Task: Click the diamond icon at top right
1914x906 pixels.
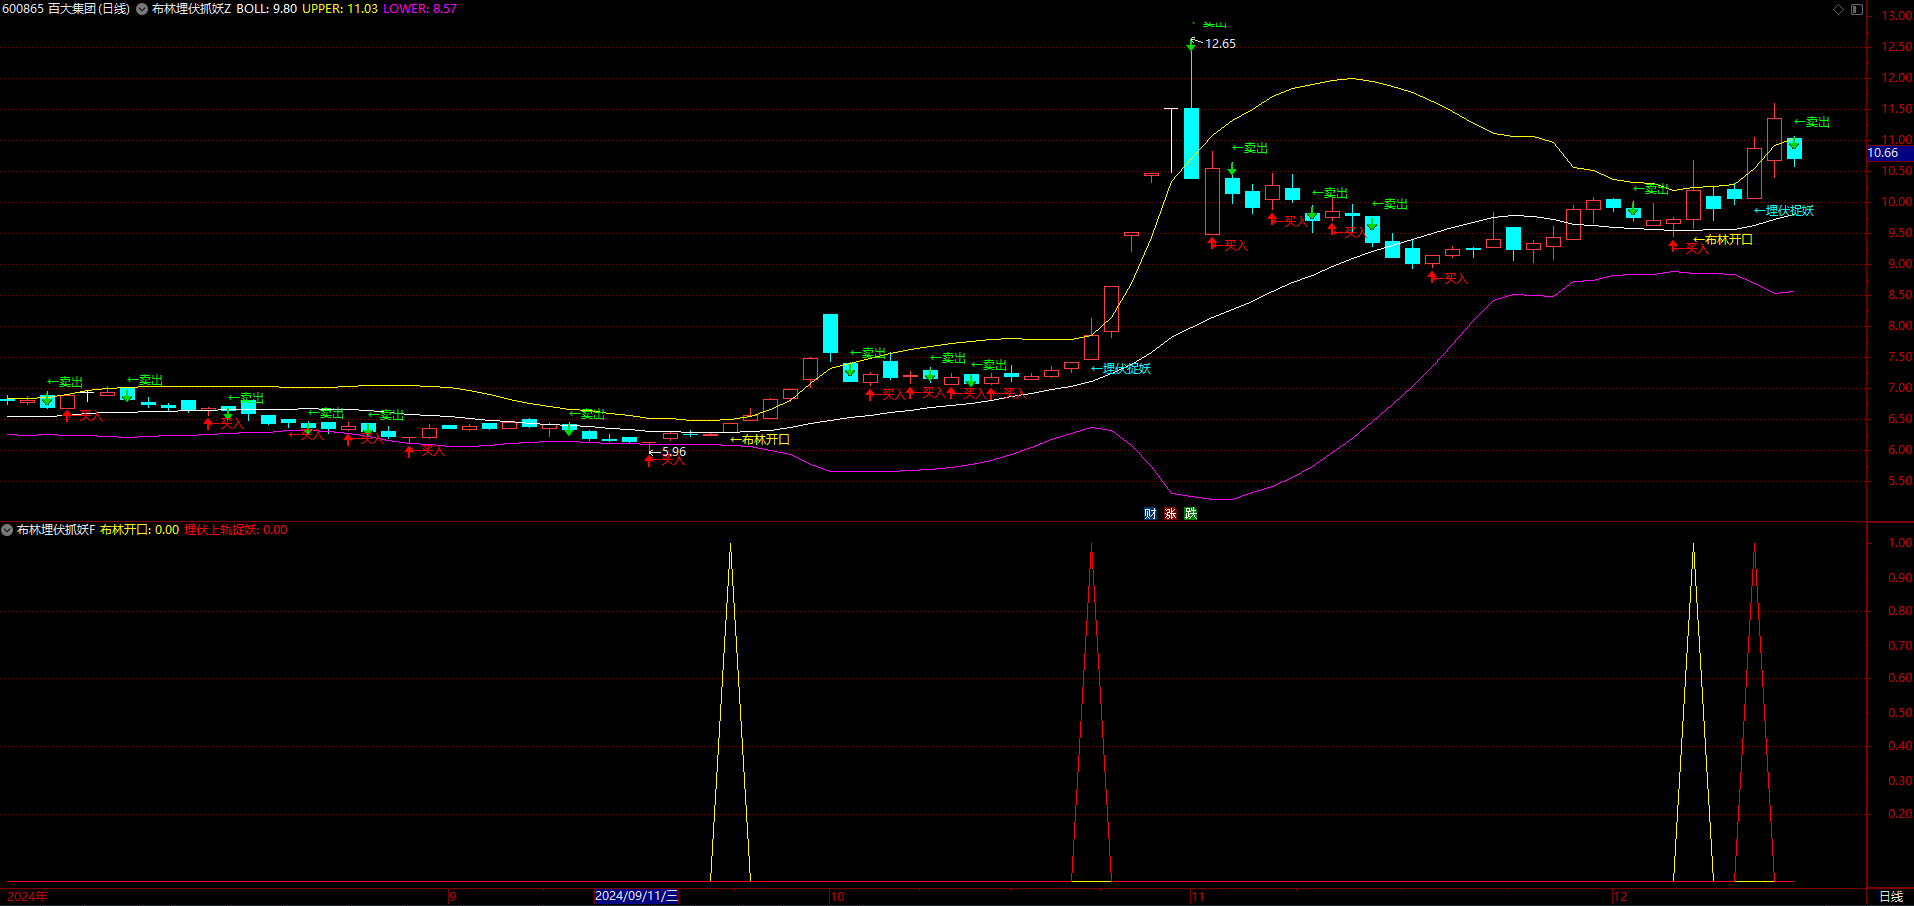Action: (1838, 9)
